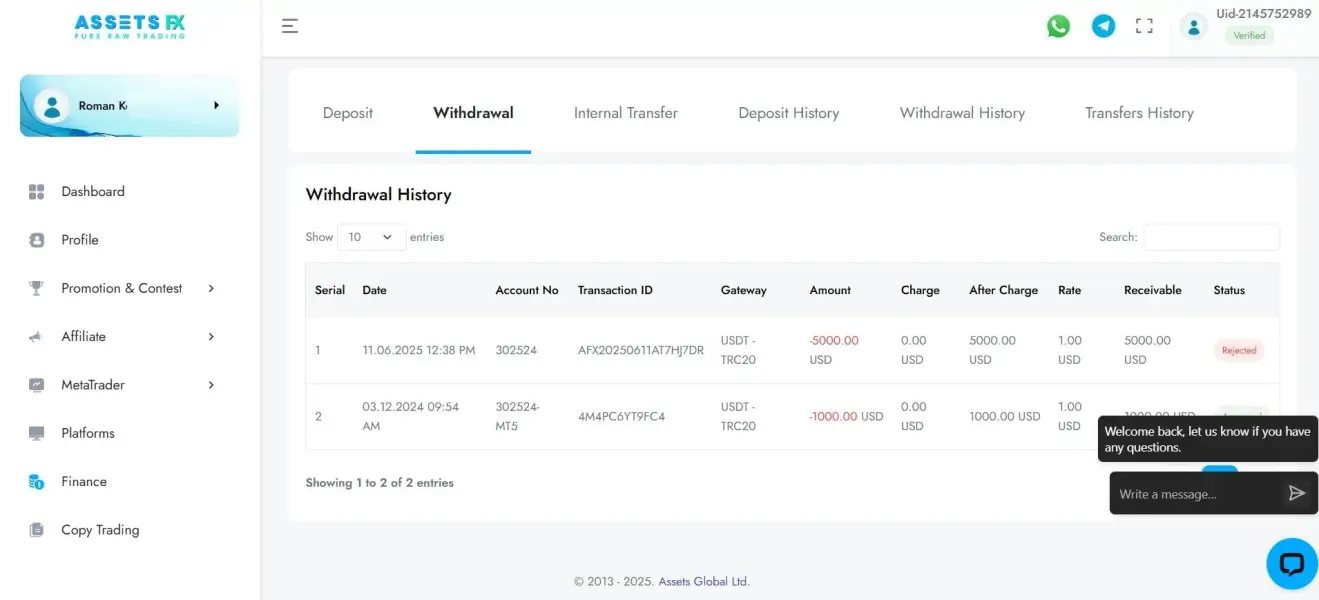Select the Internal Transfer tab
Screen dimensions: 1319x600
coord(626,113)
